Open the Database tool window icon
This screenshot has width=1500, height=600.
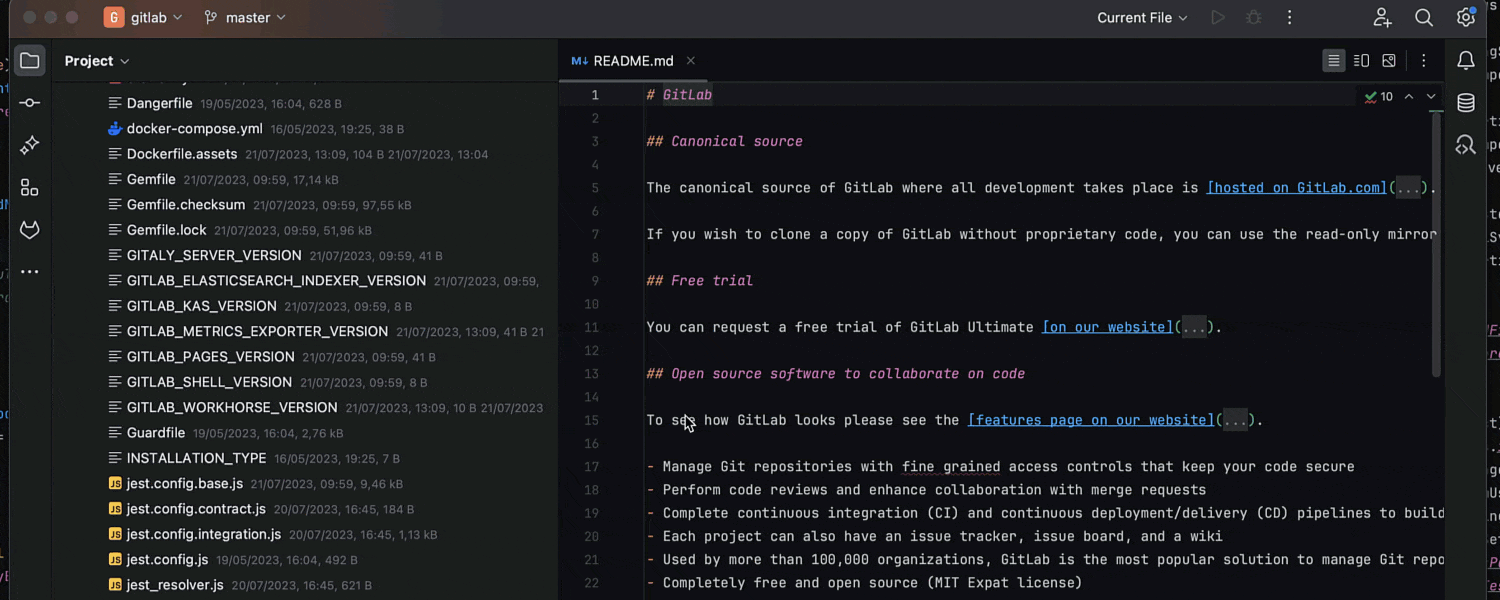1465,102
